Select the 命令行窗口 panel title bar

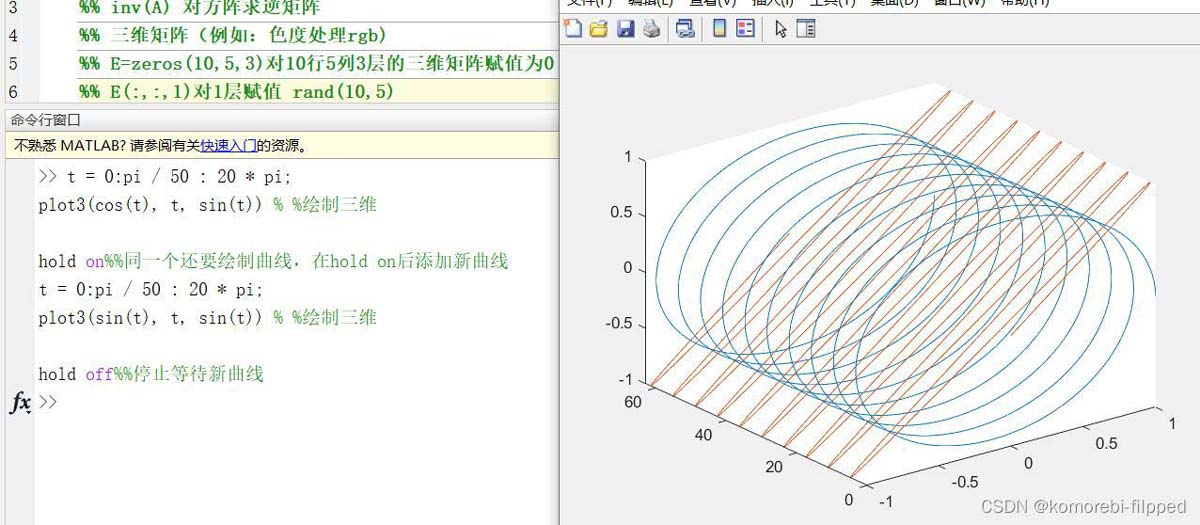[46, 120]
